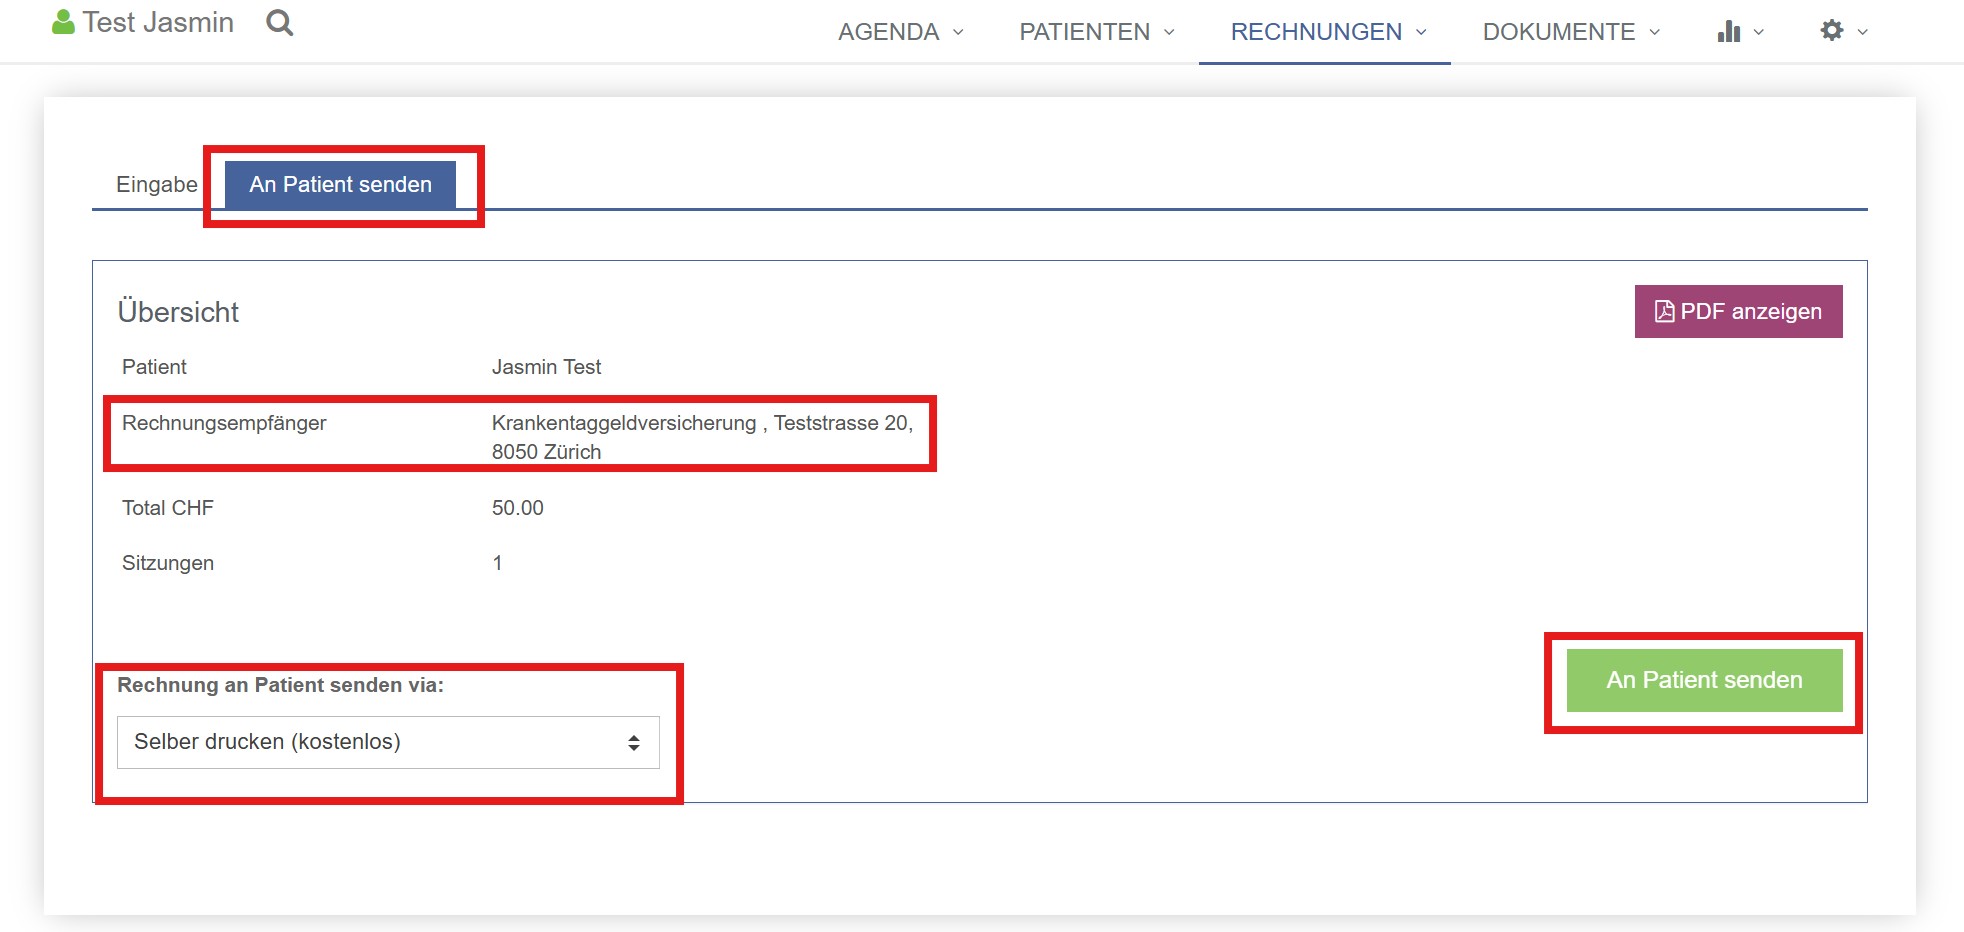Image resolution: width=1964 pixels, height=932 pixels.
Task: Click the Total CHF value 50.00
Action: (x=517, y=508)
